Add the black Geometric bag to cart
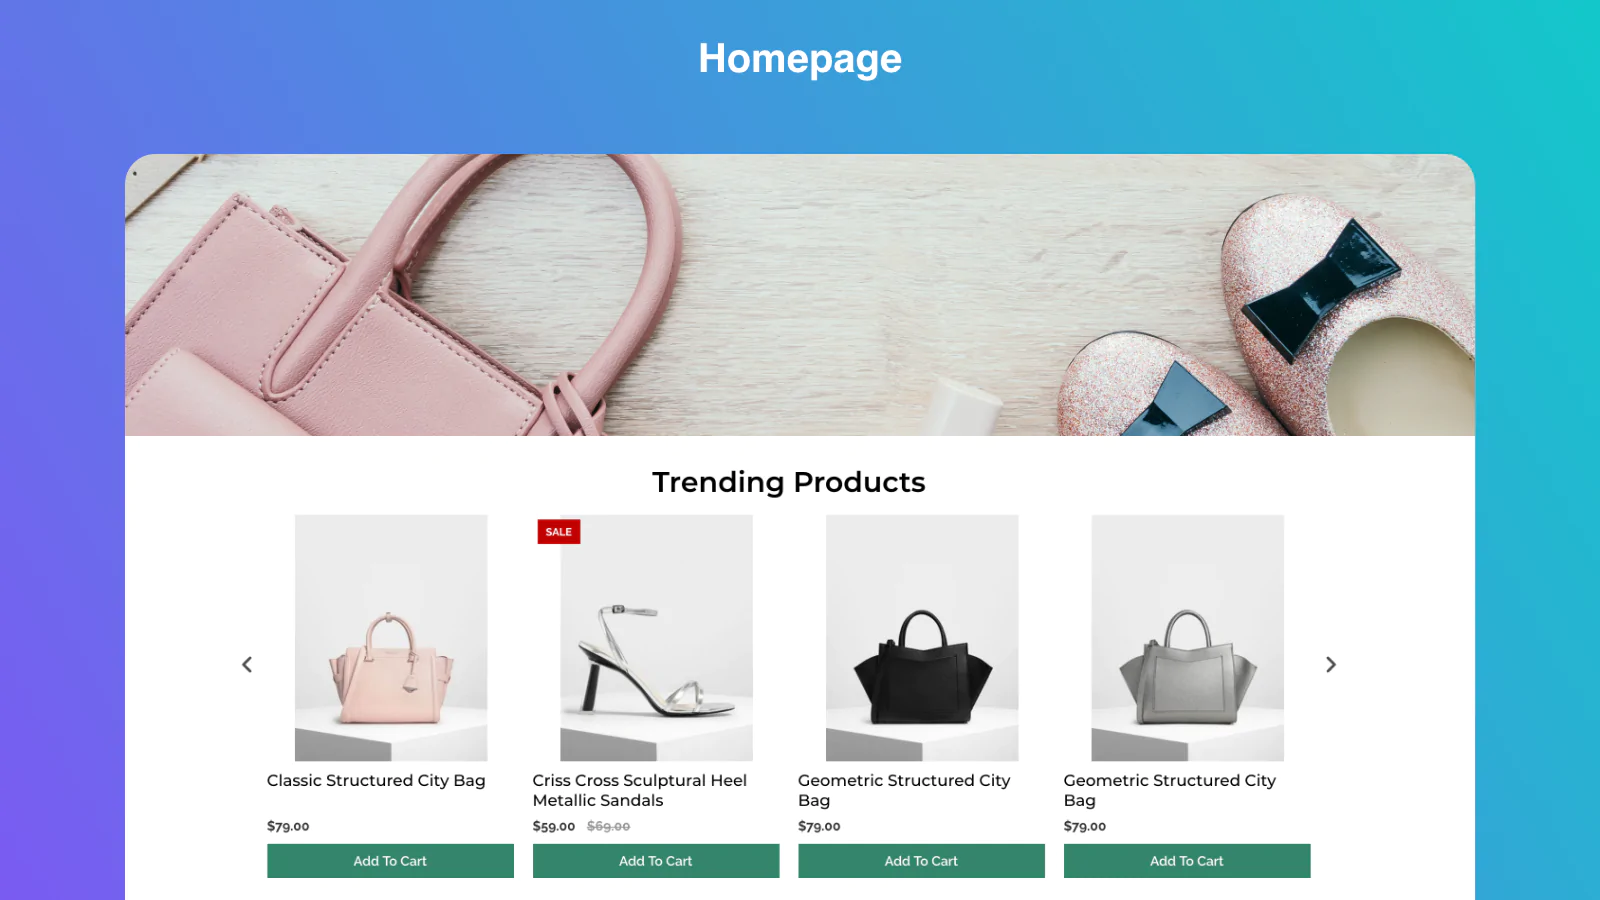Viewport: 1600px width, 900px height. 921,861
